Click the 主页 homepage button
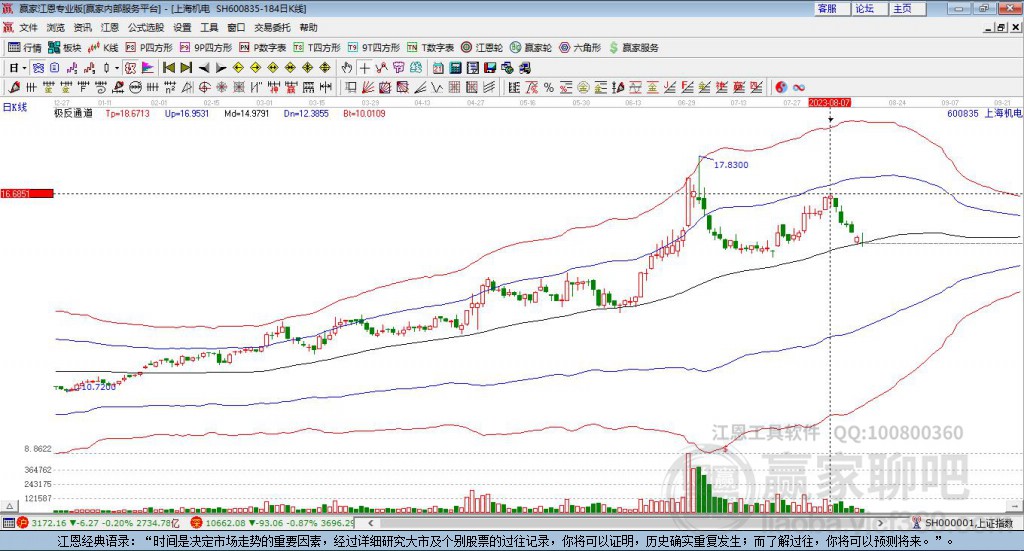 click(908, 8)
